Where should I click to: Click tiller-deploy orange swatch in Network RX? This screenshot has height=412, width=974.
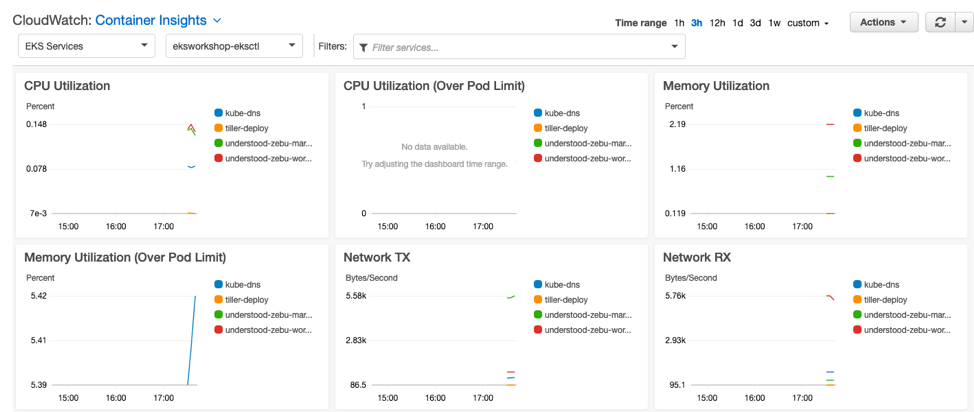858,300
